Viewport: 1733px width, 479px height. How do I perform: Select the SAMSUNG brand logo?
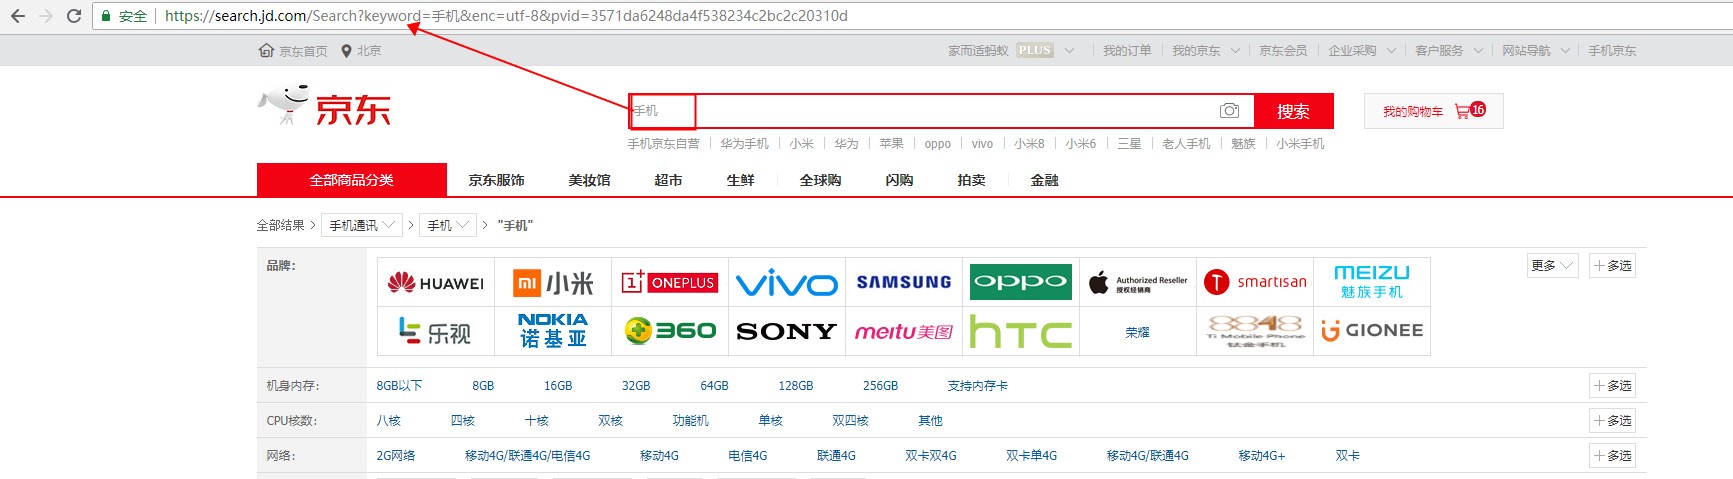pos(904,283)
